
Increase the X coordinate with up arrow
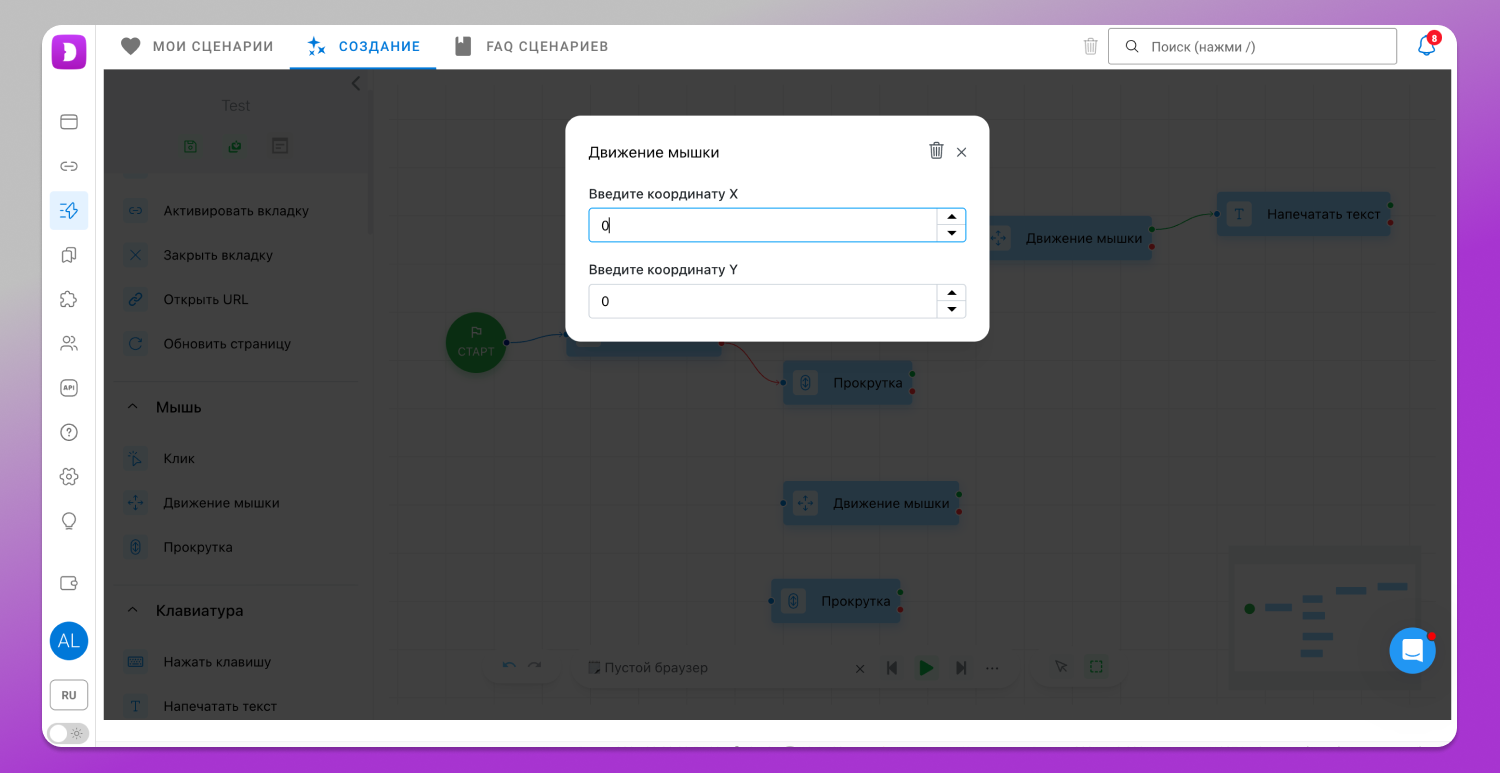[x=951, y=217]
